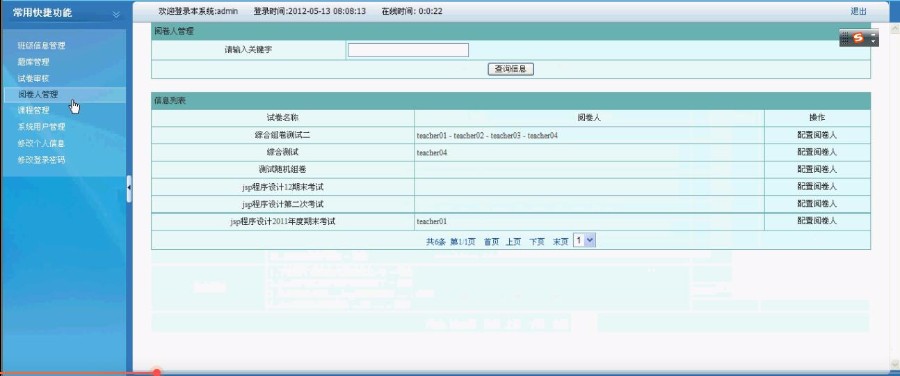Viewport: 900px width, 376px height.
Task: Open 修改登录密码 in the sidebar
Action: pyautogui.click(x=41, y=160)
